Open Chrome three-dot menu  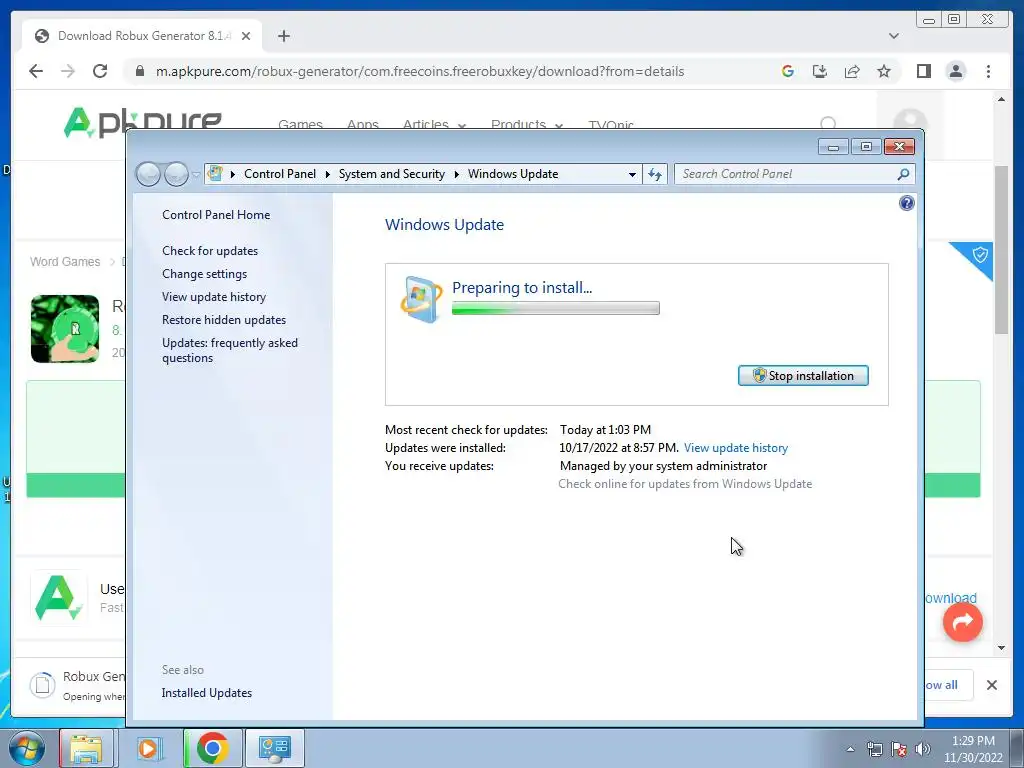(988, 71)
